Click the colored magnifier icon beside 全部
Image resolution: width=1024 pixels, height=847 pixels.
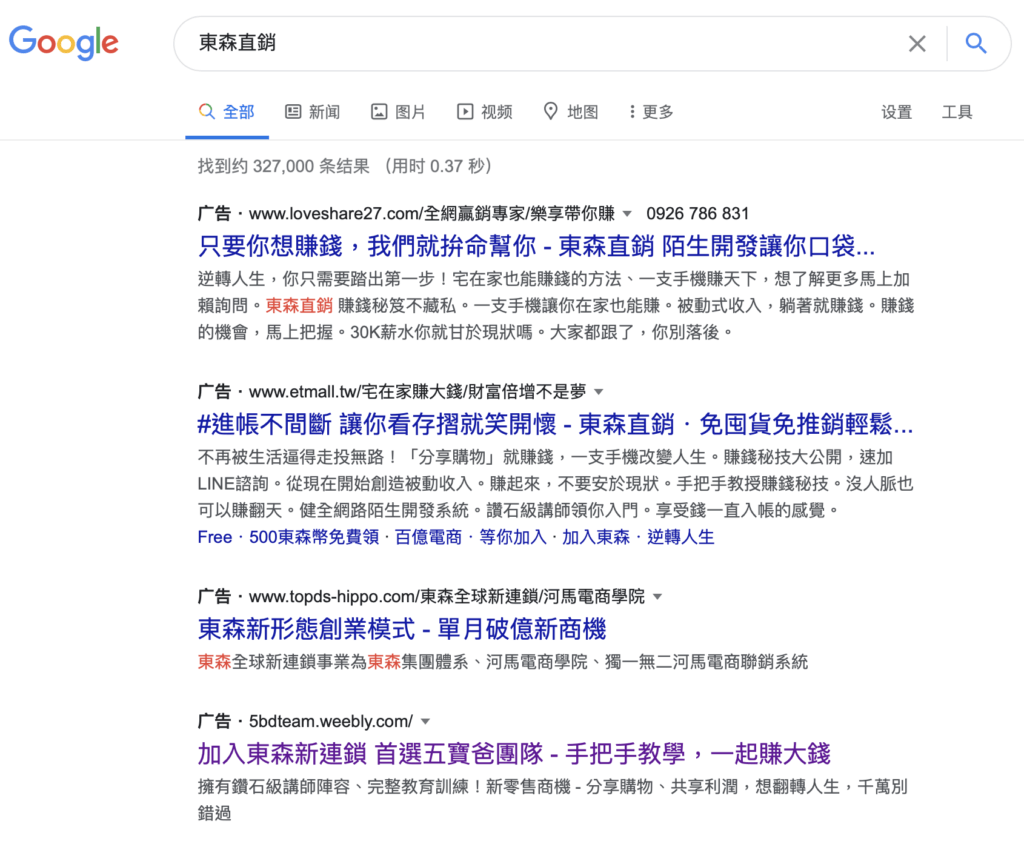(206, 111)
